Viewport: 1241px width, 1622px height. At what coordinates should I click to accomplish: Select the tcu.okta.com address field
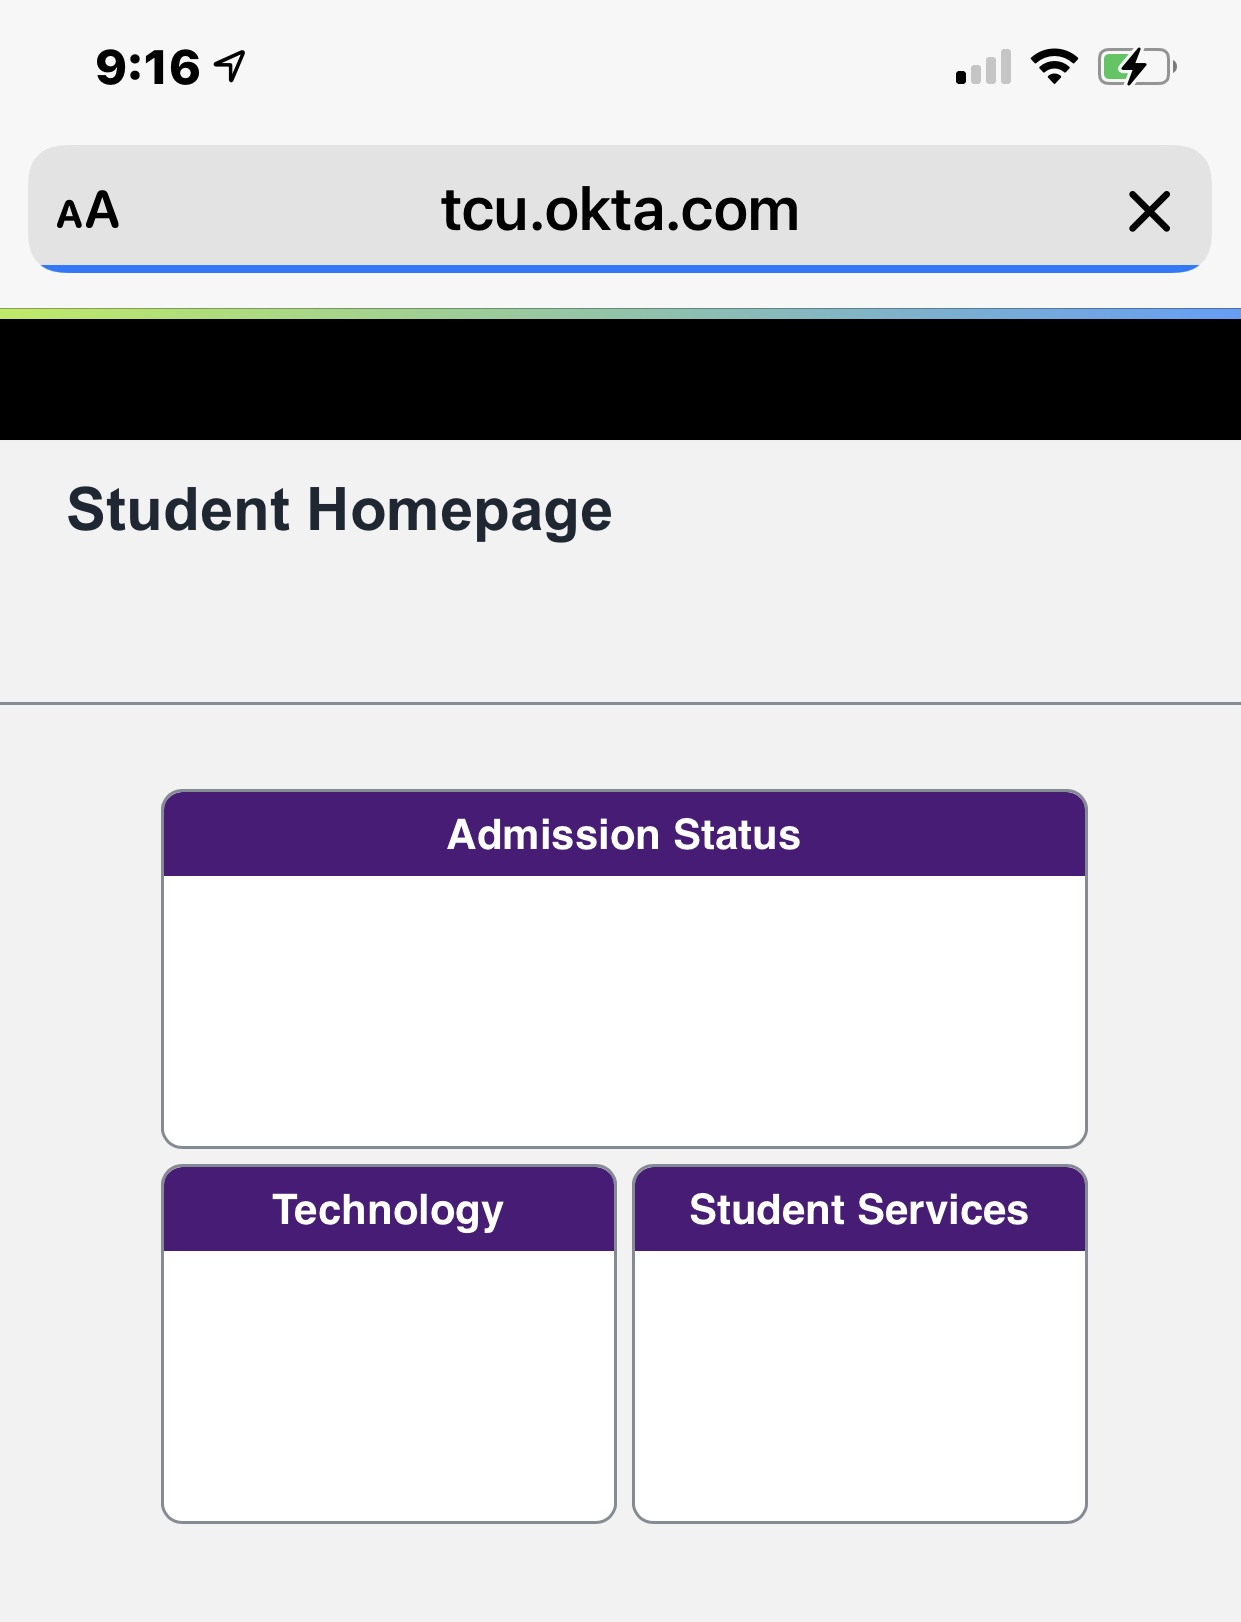620,210
